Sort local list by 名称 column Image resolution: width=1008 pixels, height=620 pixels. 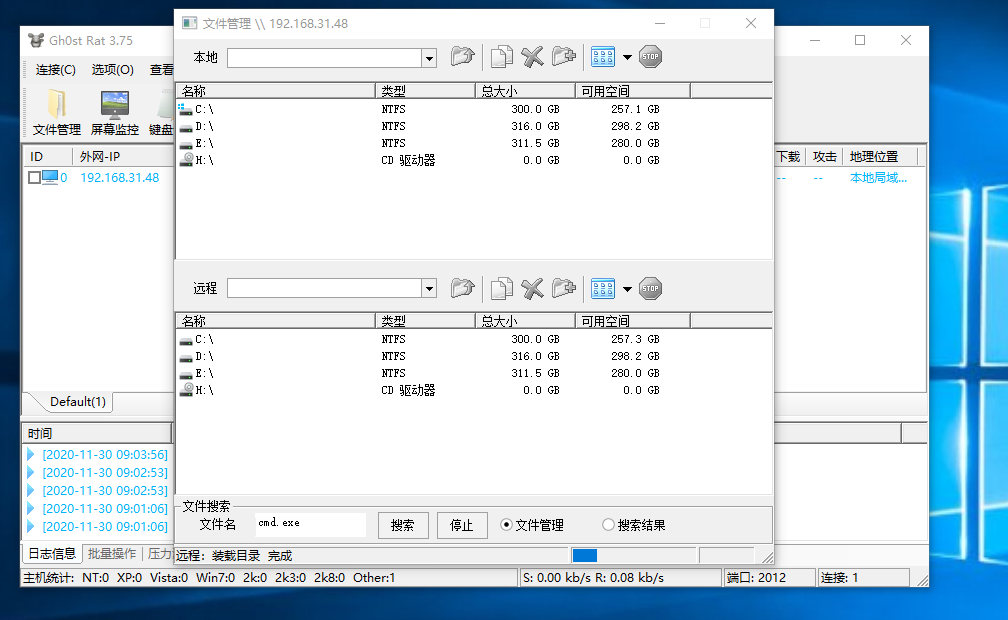coord(275,91)
